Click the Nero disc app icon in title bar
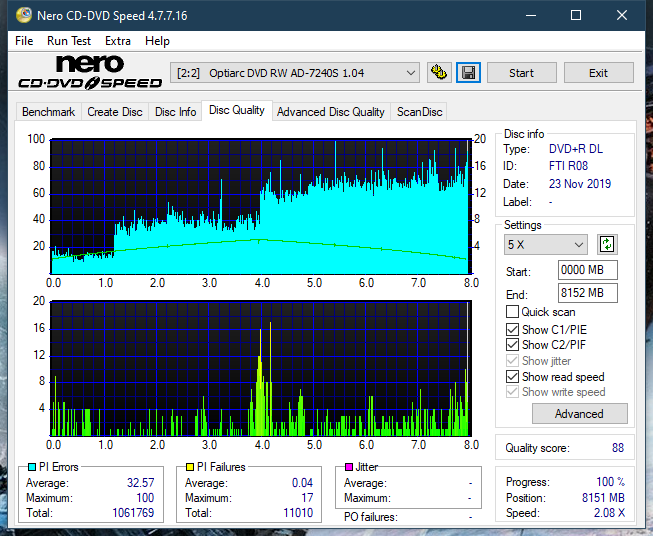653x536 pixels. pos(24,15)
